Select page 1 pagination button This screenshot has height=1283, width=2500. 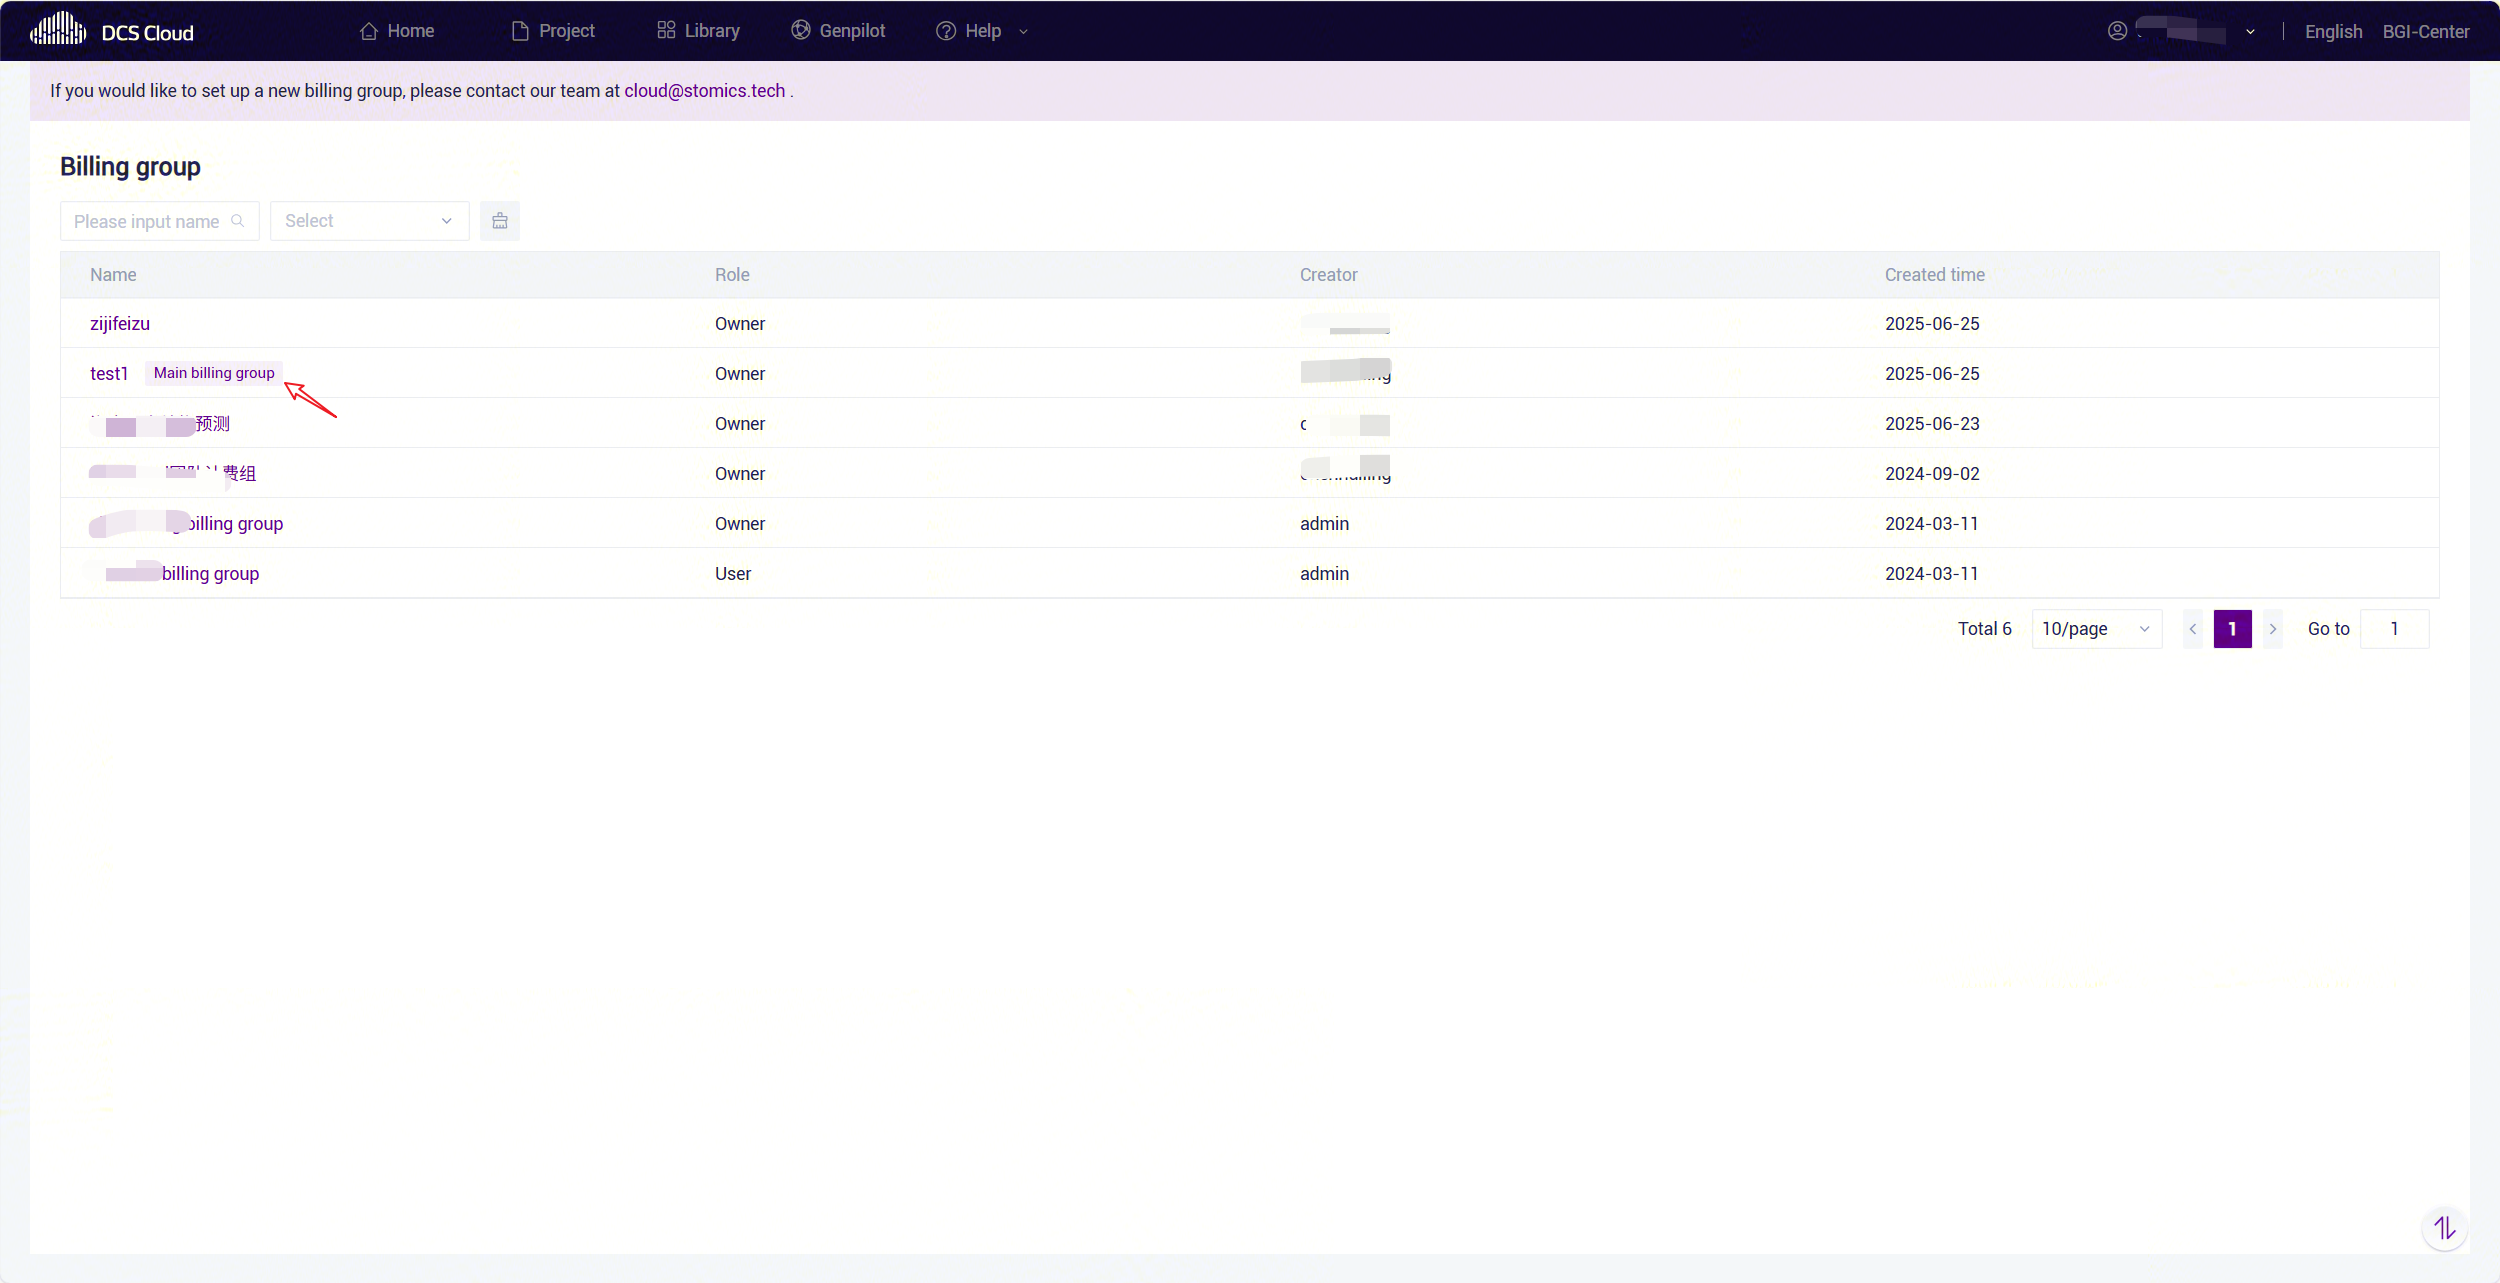pyautogui.click(x=2232, y=629)
